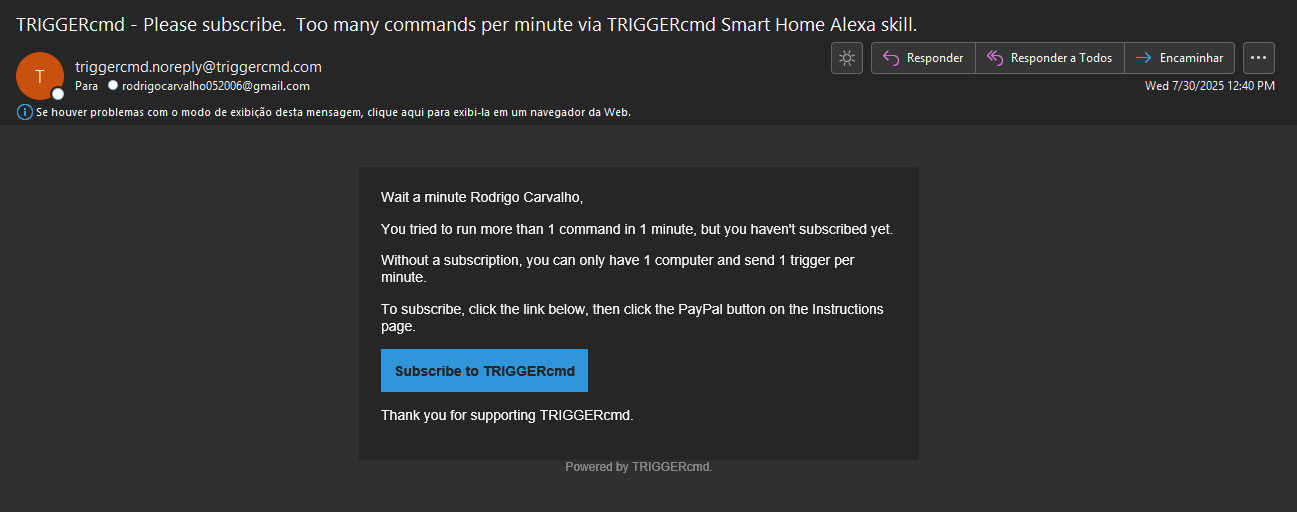The height and width of the screenshot is (512, 1297).
Task: Open the three-dots more actions menu
Action: pyautogui.click(x=1259, y=58)
